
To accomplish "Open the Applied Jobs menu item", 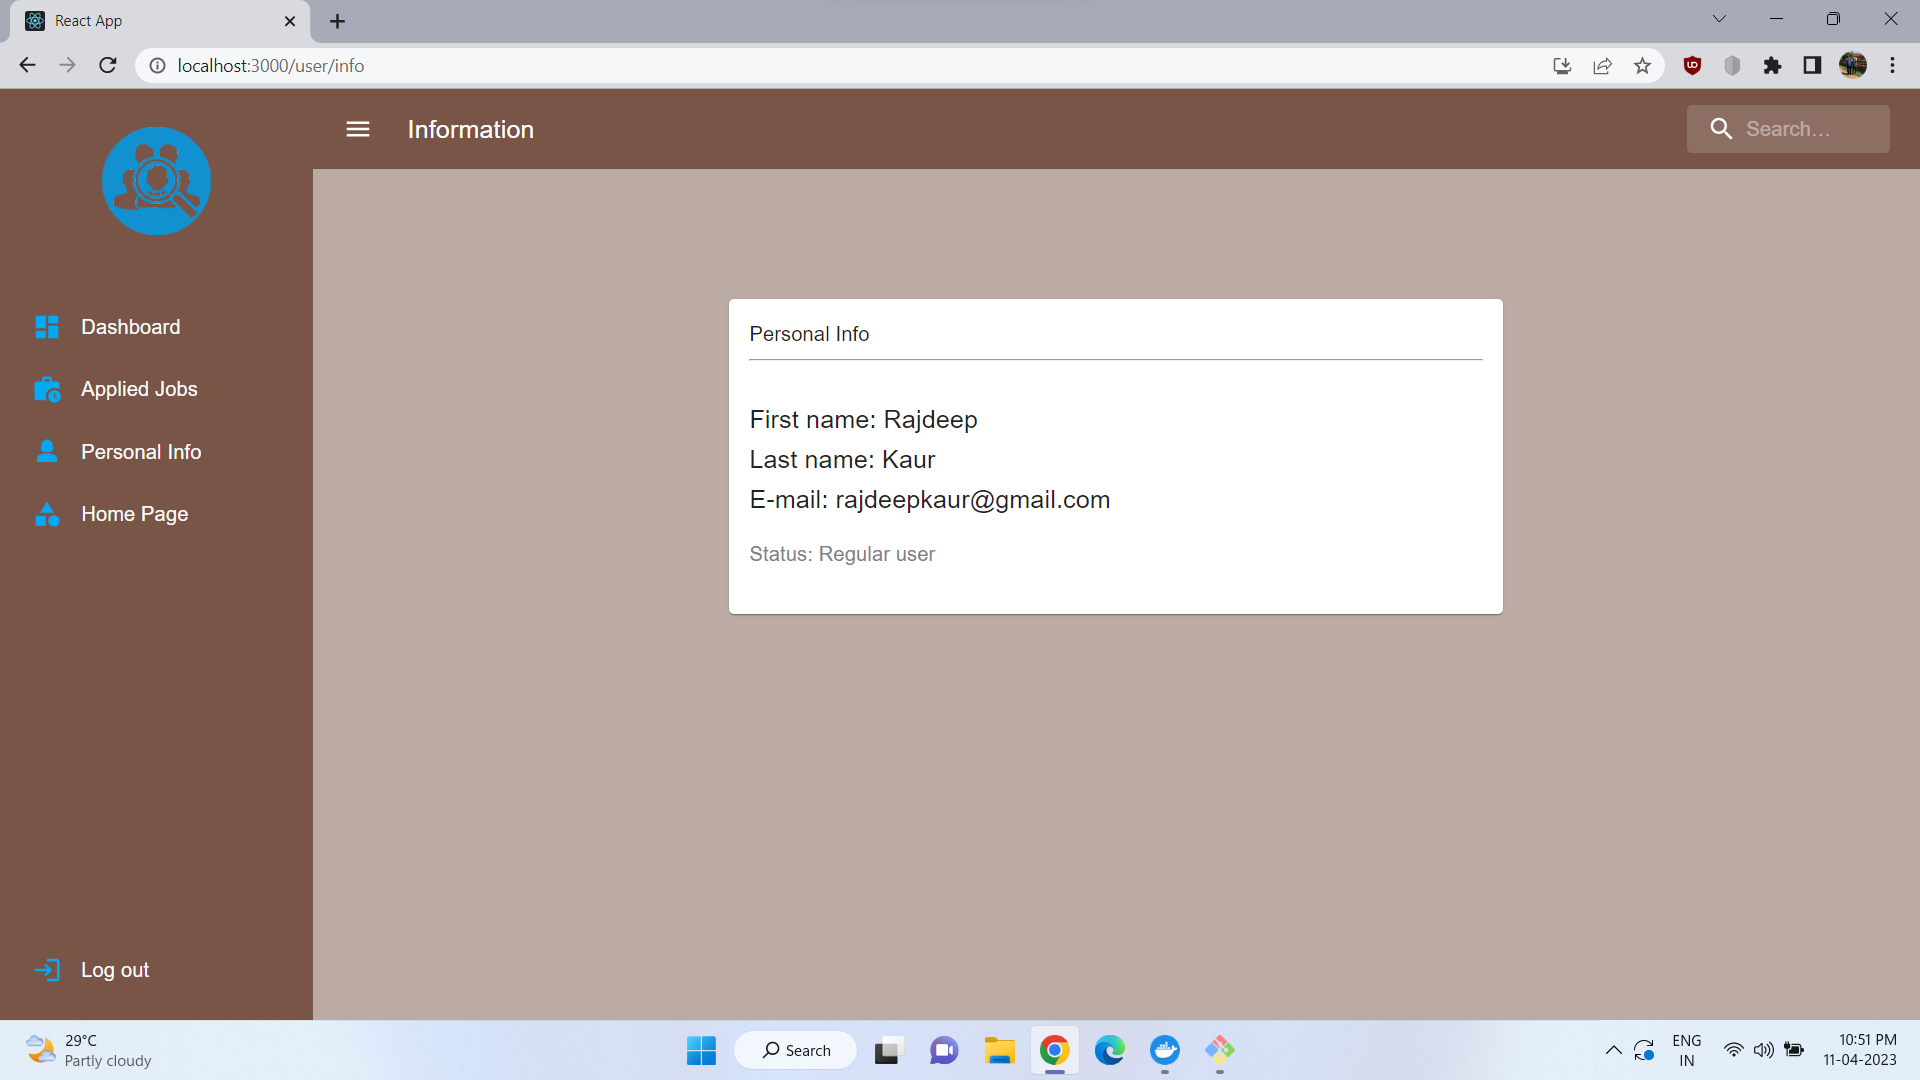I will (x=139, y=389).
